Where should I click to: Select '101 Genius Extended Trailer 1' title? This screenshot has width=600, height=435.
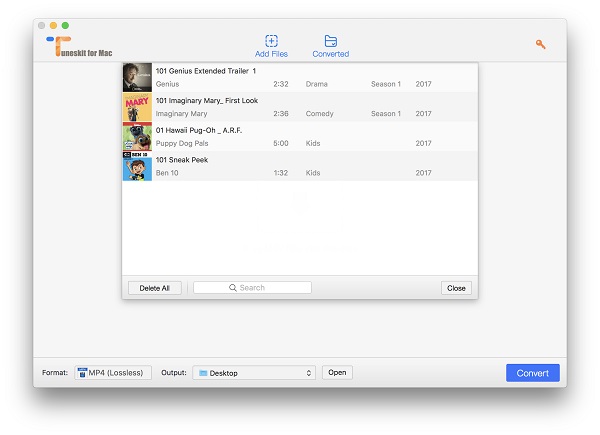[206, 71]
